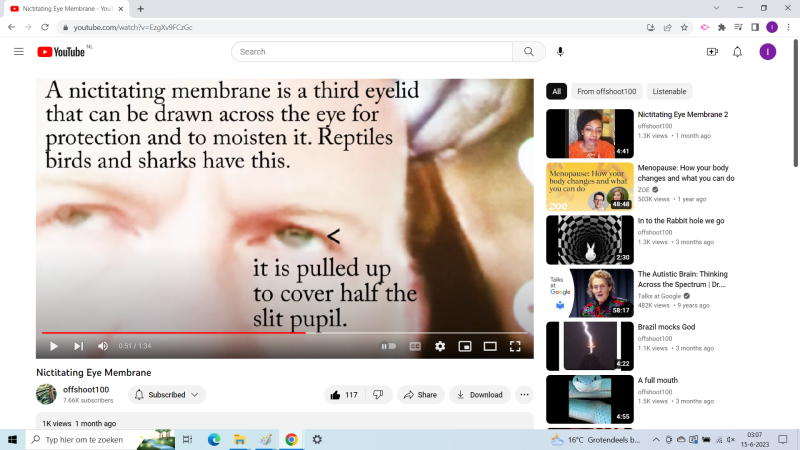
Task: Bookmark this page with star icon
Action: pos(684,28)
